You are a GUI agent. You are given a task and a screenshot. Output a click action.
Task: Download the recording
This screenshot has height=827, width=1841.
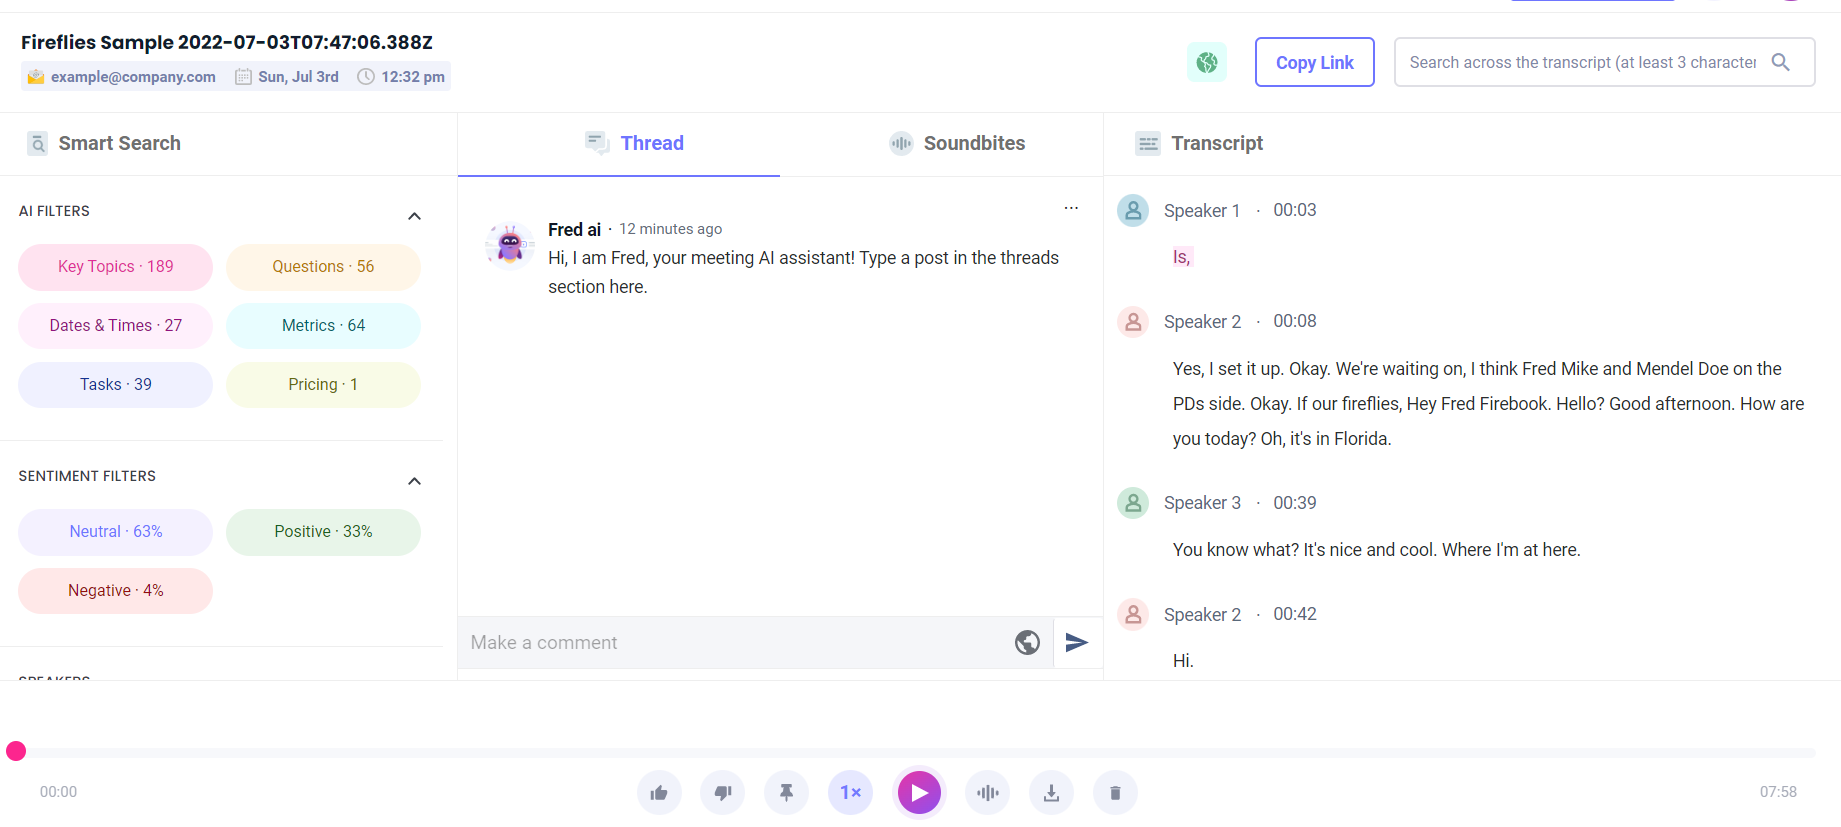tap(1051, 793)
